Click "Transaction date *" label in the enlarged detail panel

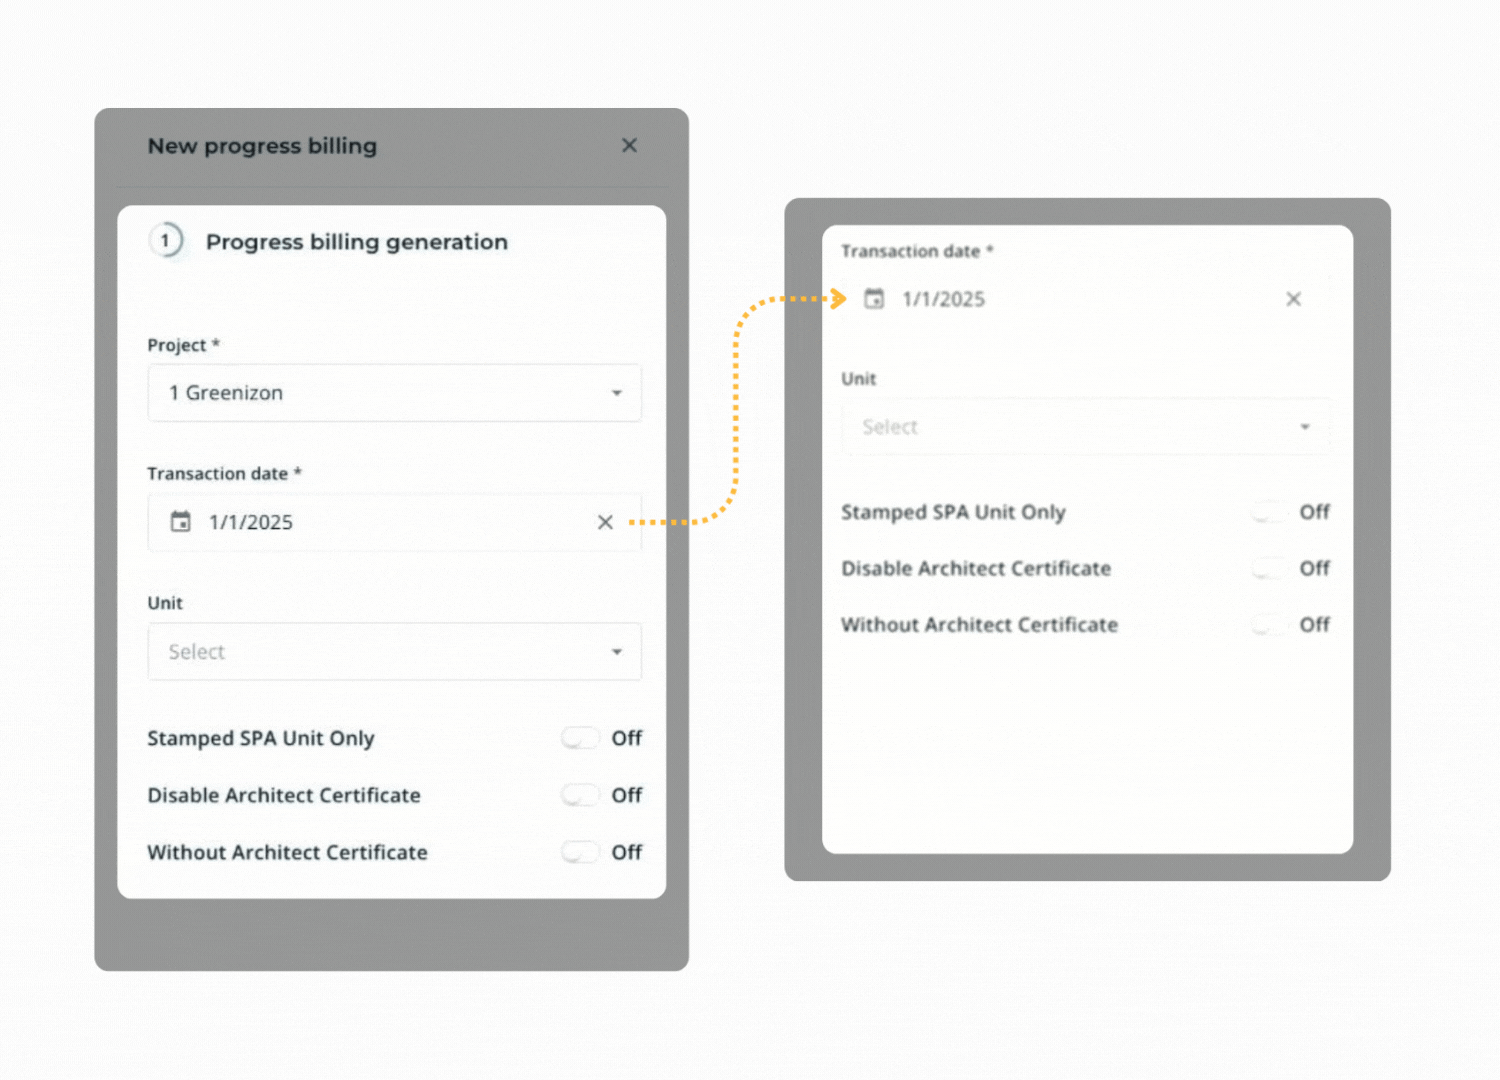click(x=917, y=251)
